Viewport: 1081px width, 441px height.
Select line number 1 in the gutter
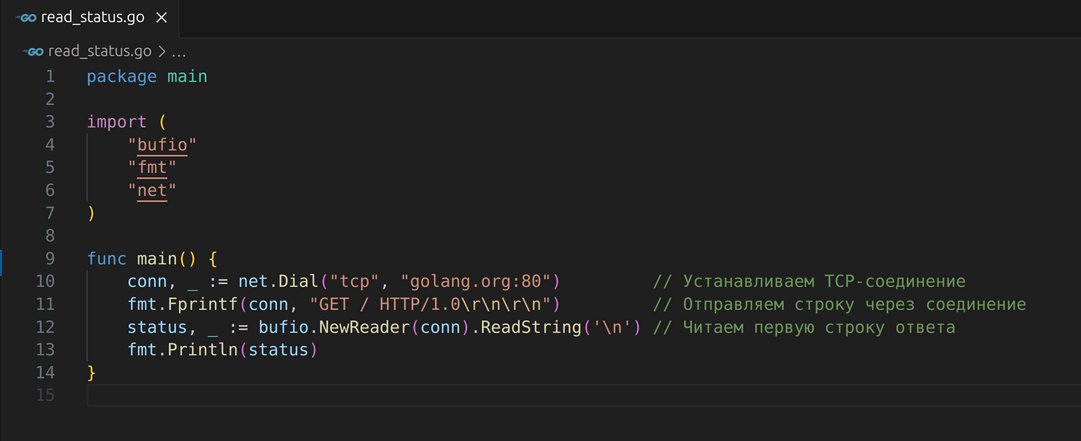pos(49,76)
